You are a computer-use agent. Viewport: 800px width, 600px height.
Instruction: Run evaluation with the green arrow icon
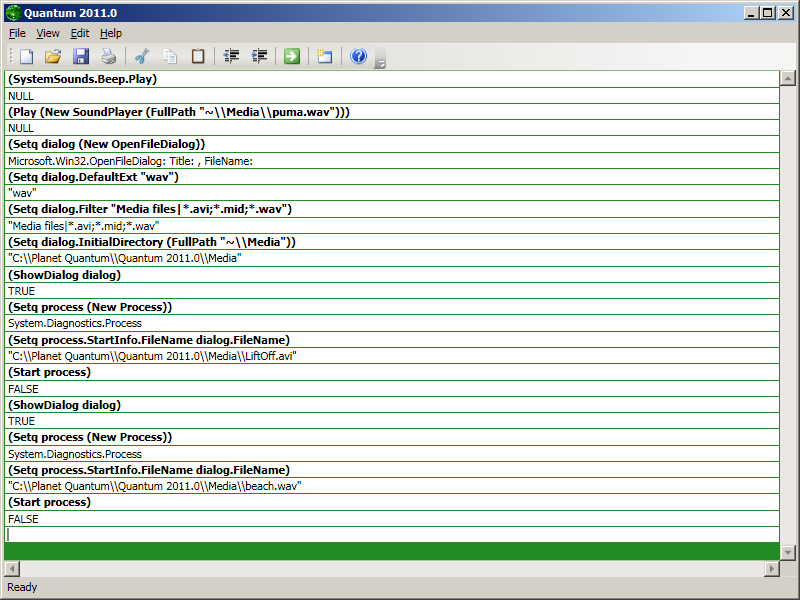(292, 56)
